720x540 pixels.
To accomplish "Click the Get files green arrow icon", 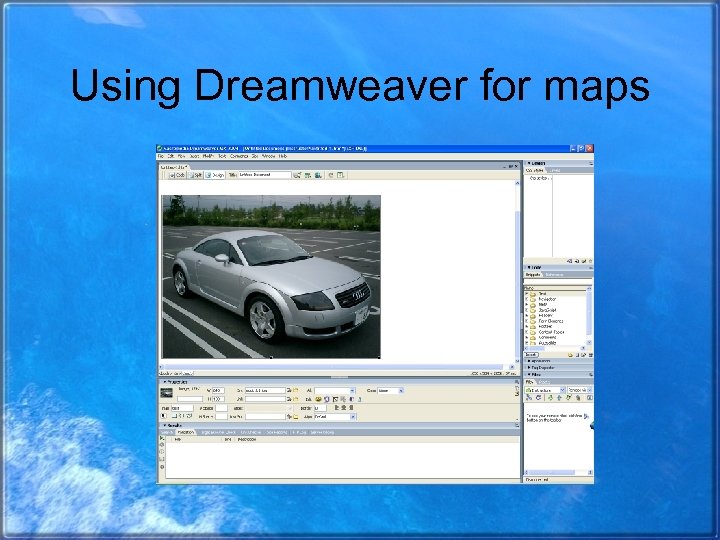I will 550,398.
